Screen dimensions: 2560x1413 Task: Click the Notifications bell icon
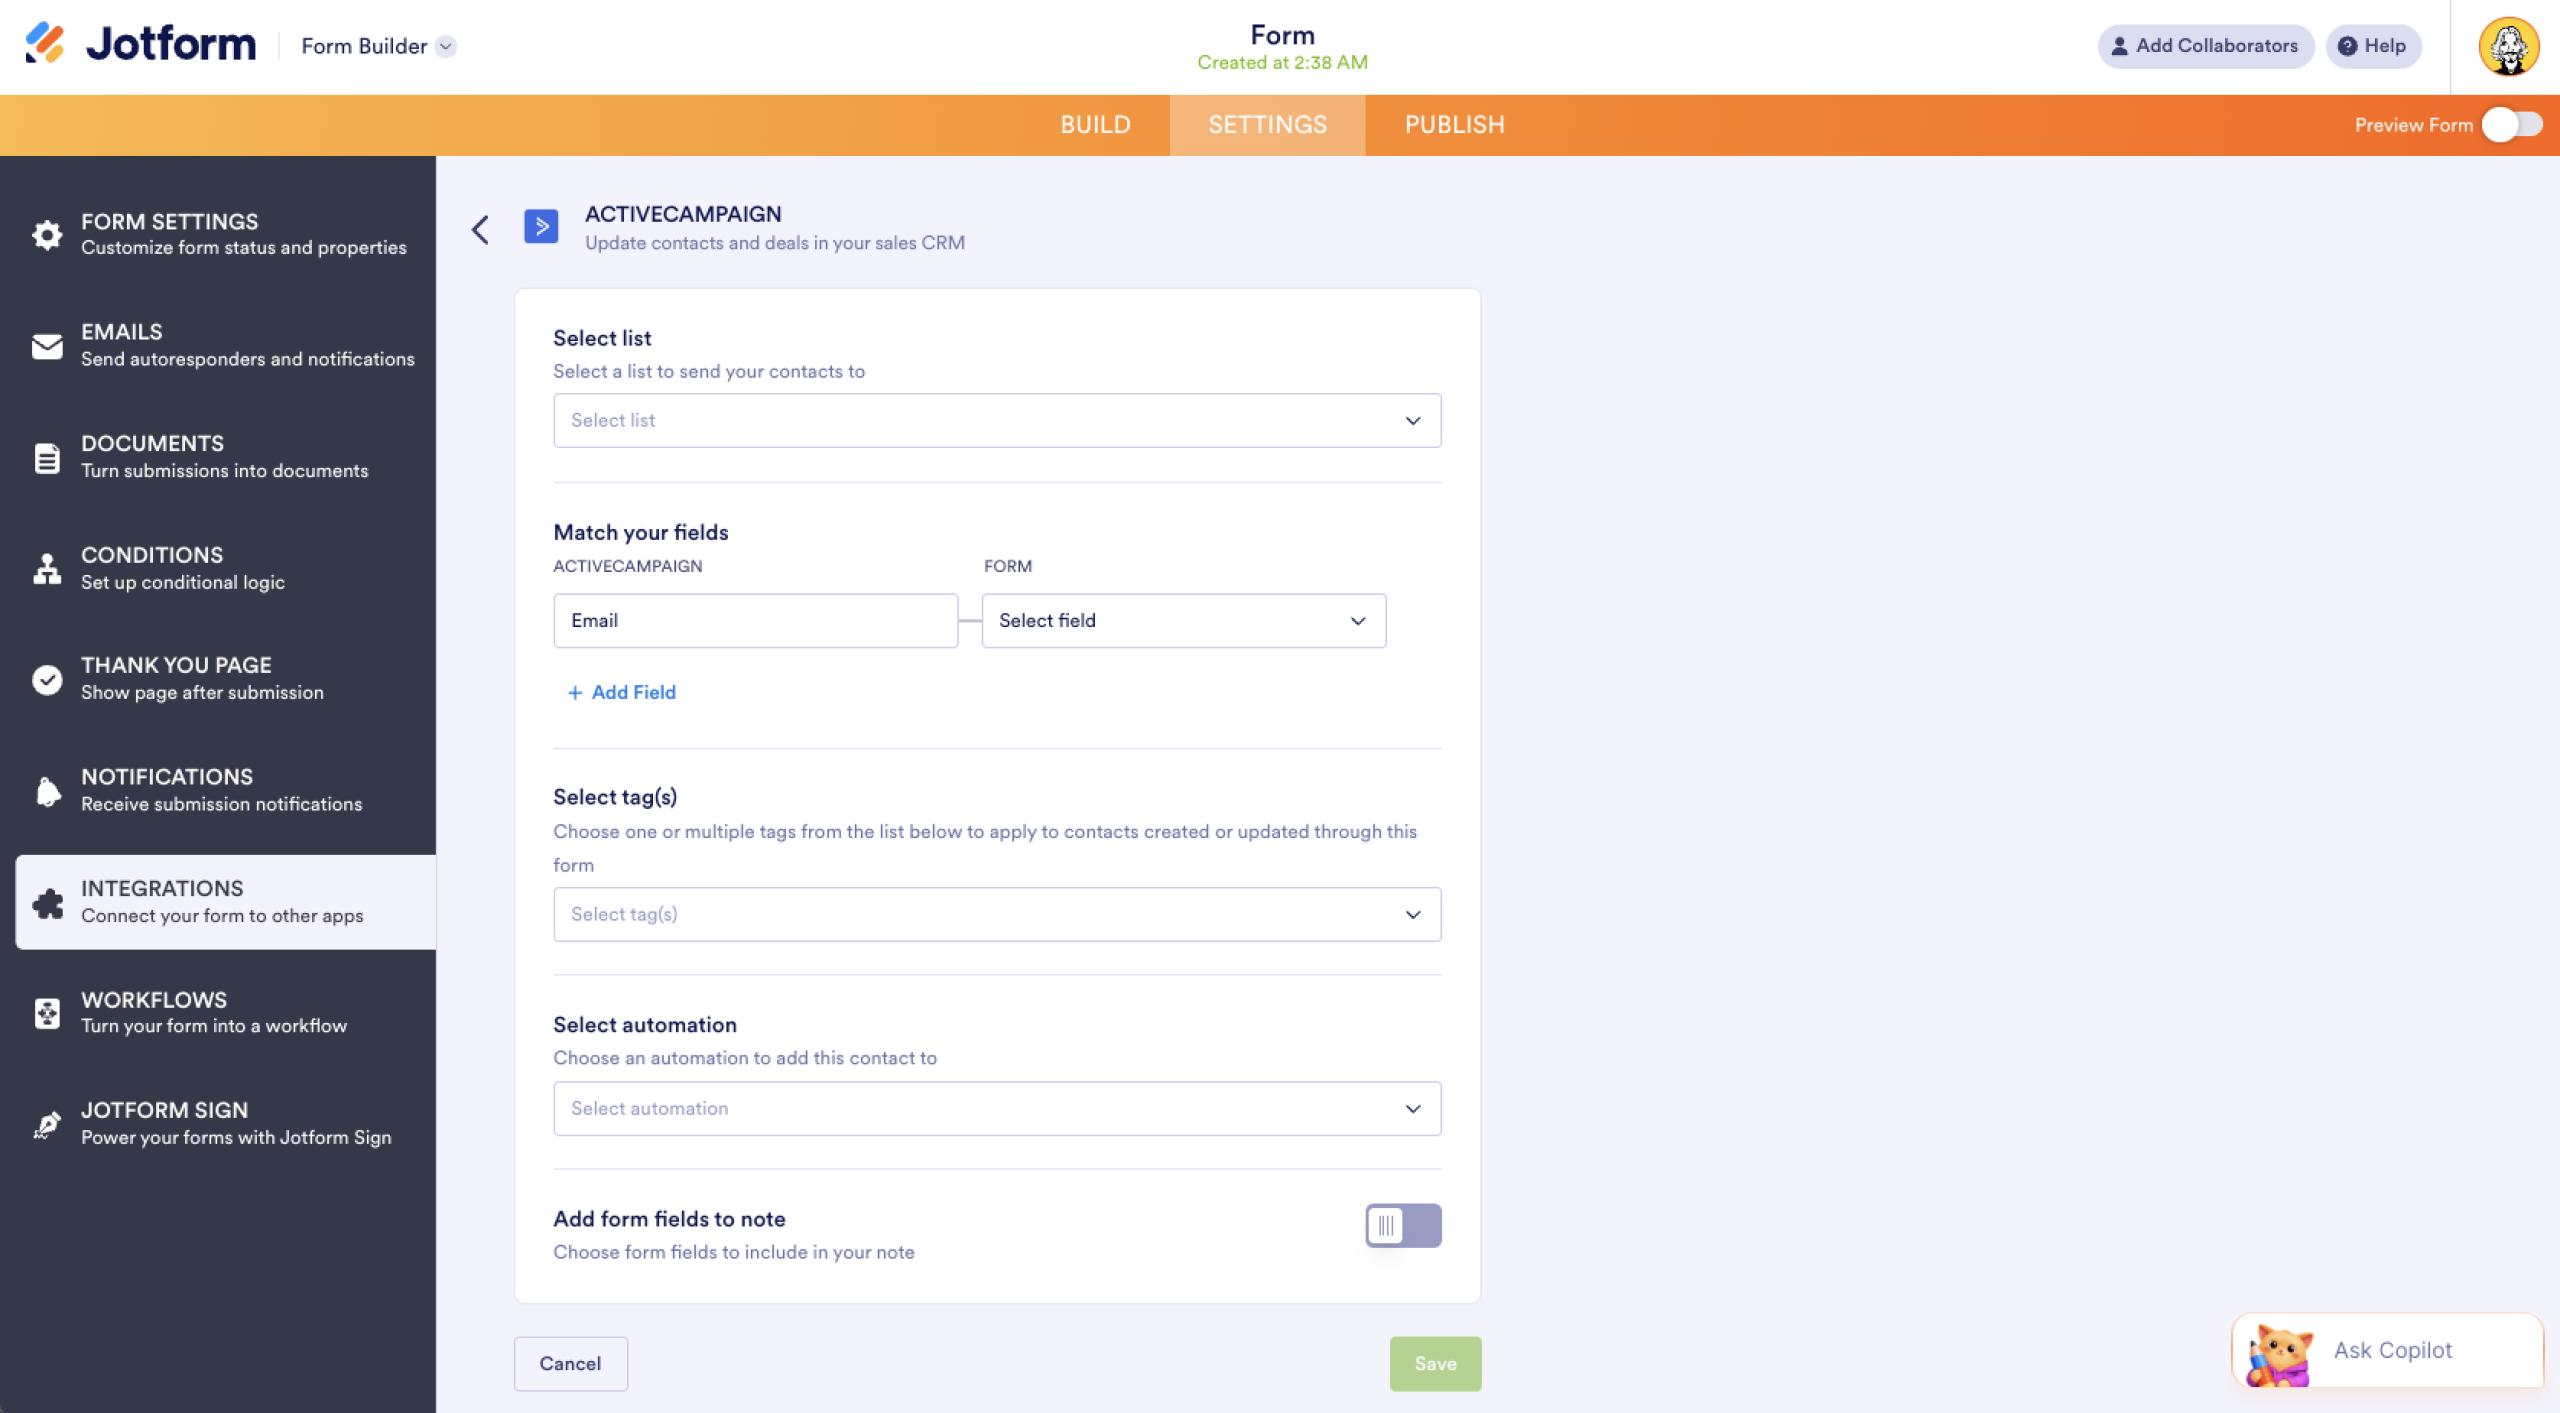(x=47, y=790)
